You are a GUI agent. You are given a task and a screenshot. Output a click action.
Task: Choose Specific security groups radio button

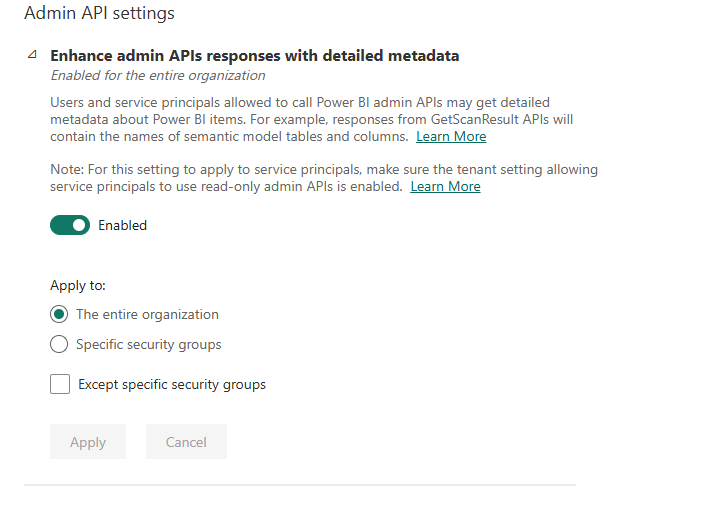(59, 344)
